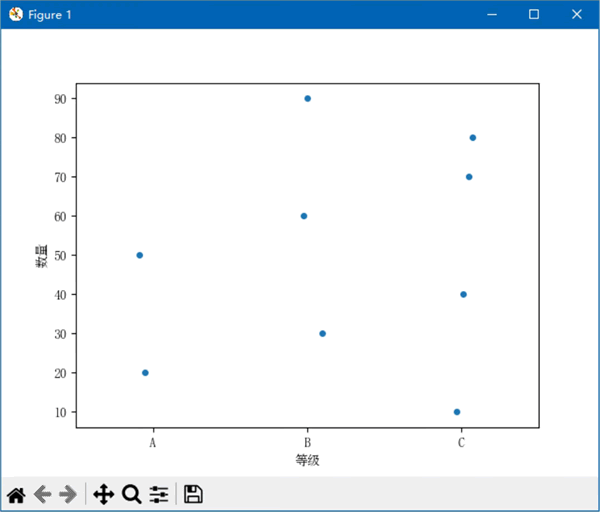Viewport: 600px width, 512px height.
Task: Click the data point at C, 70
Action: 469,177
